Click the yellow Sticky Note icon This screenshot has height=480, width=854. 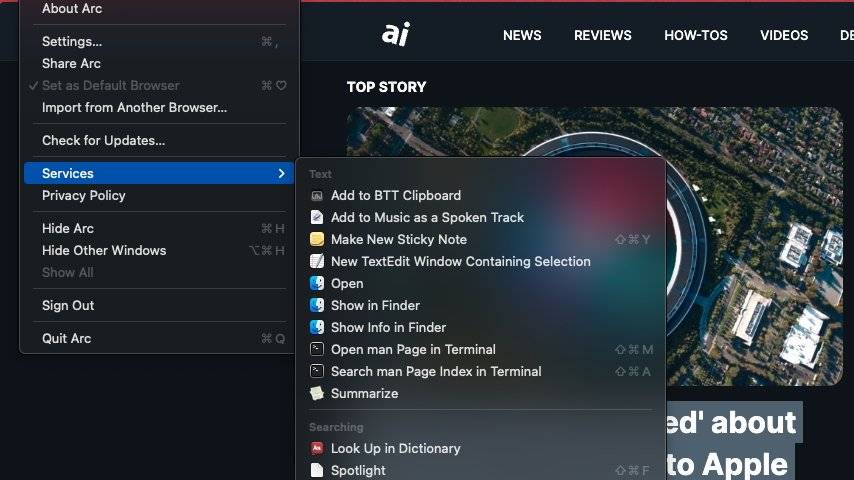pyautogui.click(x=317, y=240)
